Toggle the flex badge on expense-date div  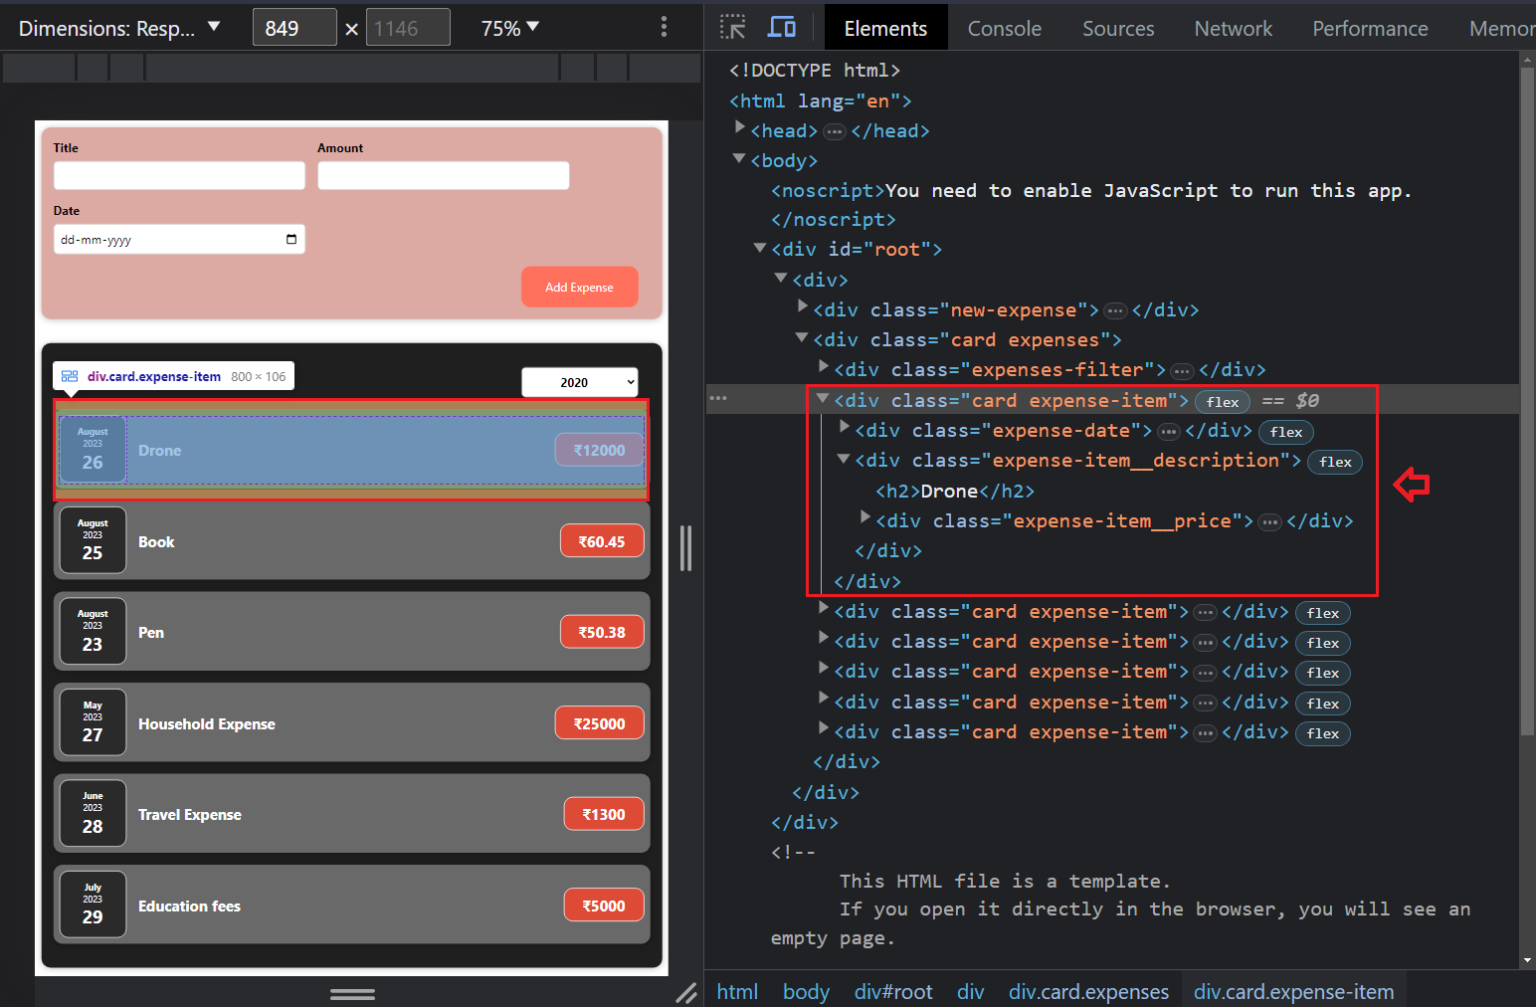pyautogui.click(x=1286, y=432)
